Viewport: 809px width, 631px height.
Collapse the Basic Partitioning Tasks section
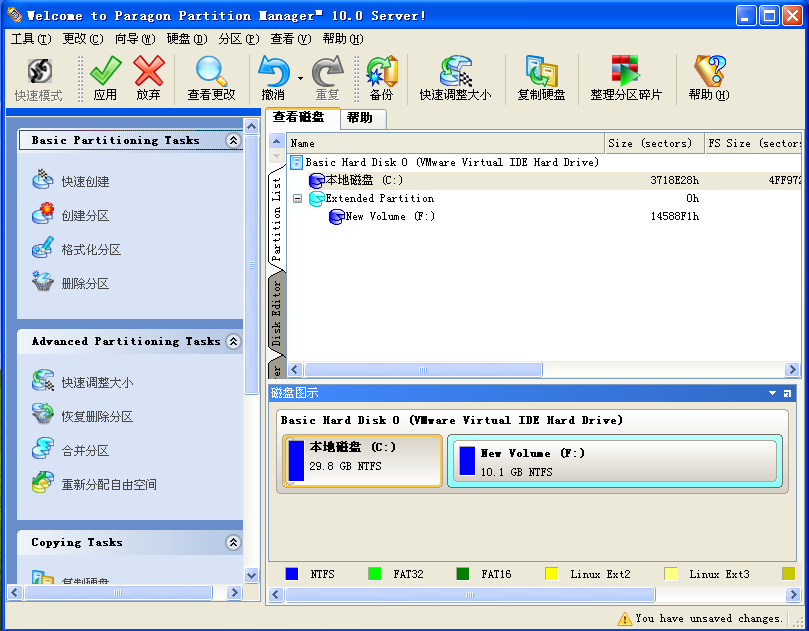(233, 140)
